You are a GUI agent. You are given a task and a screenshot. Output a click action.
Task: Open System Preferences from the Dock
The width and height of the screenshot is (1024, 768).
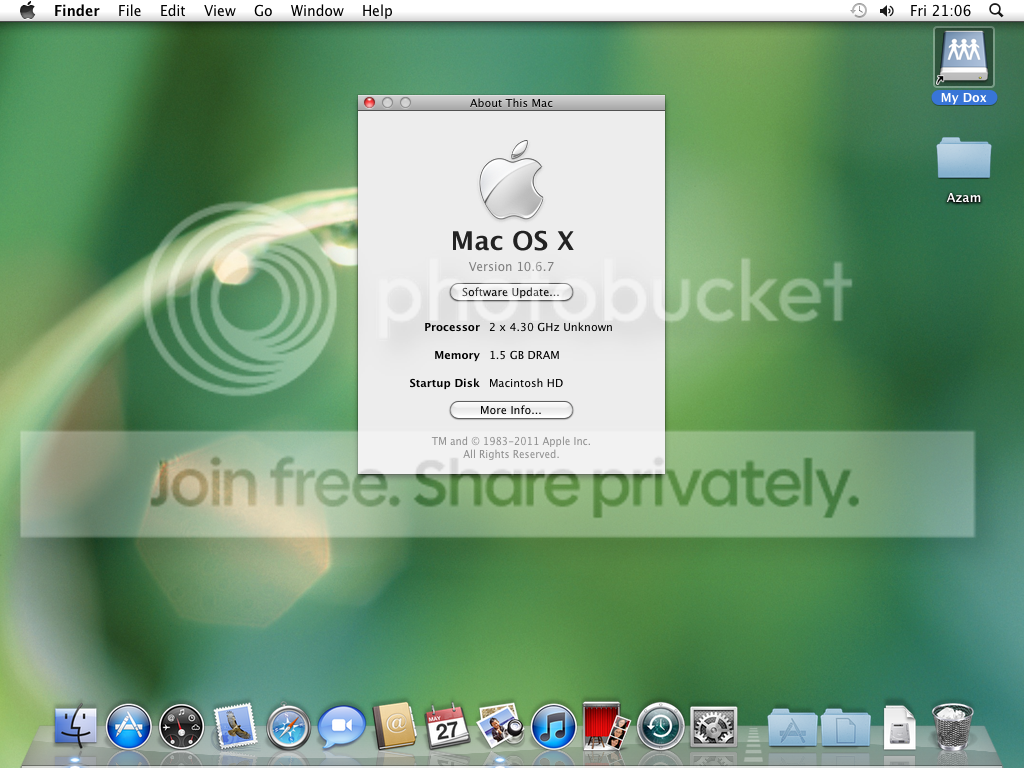tap(714, 726)
